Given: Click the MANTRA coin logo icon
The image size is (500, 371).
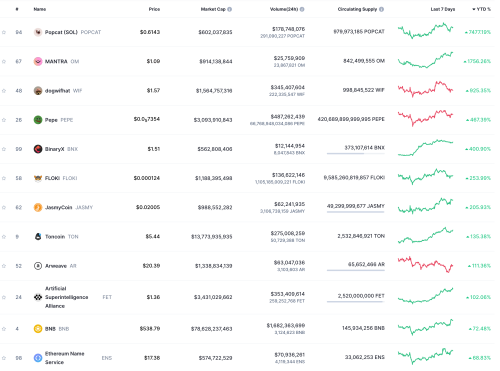Looking at the screenshot, I should pos(38,61).
